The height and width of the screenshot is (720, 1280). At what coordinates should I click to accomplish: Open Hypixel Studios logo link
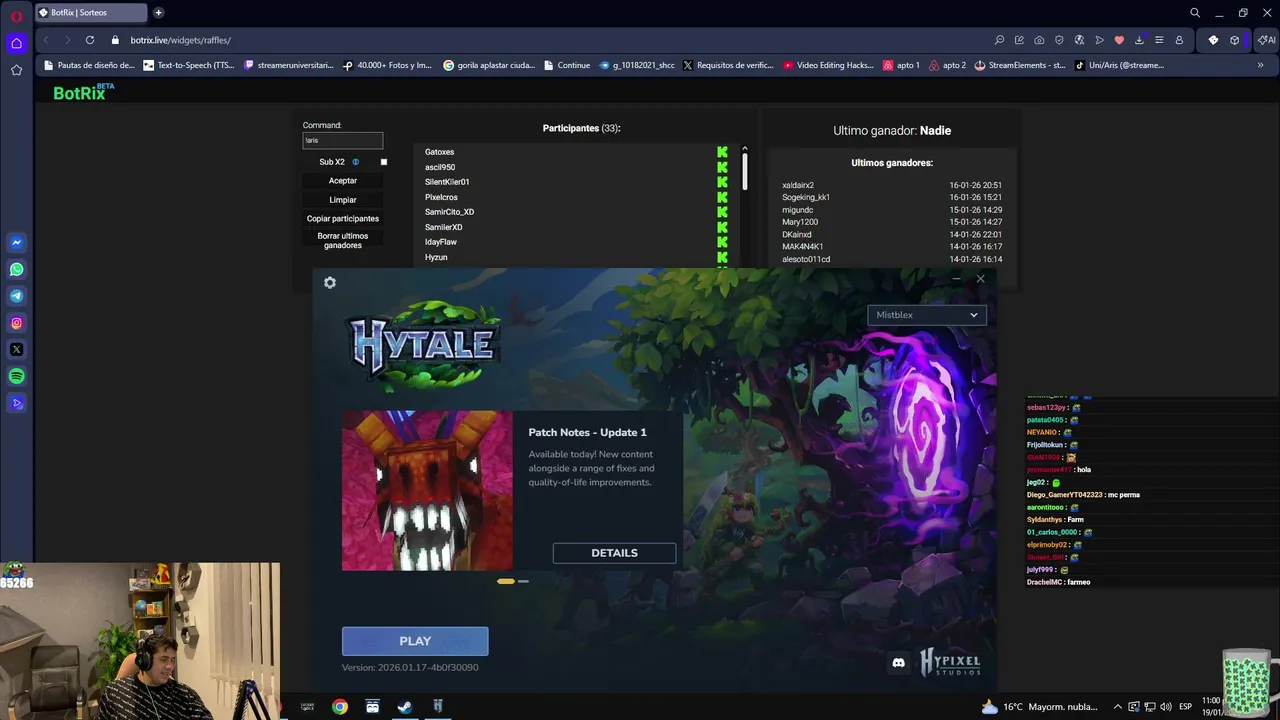point(950,662)
